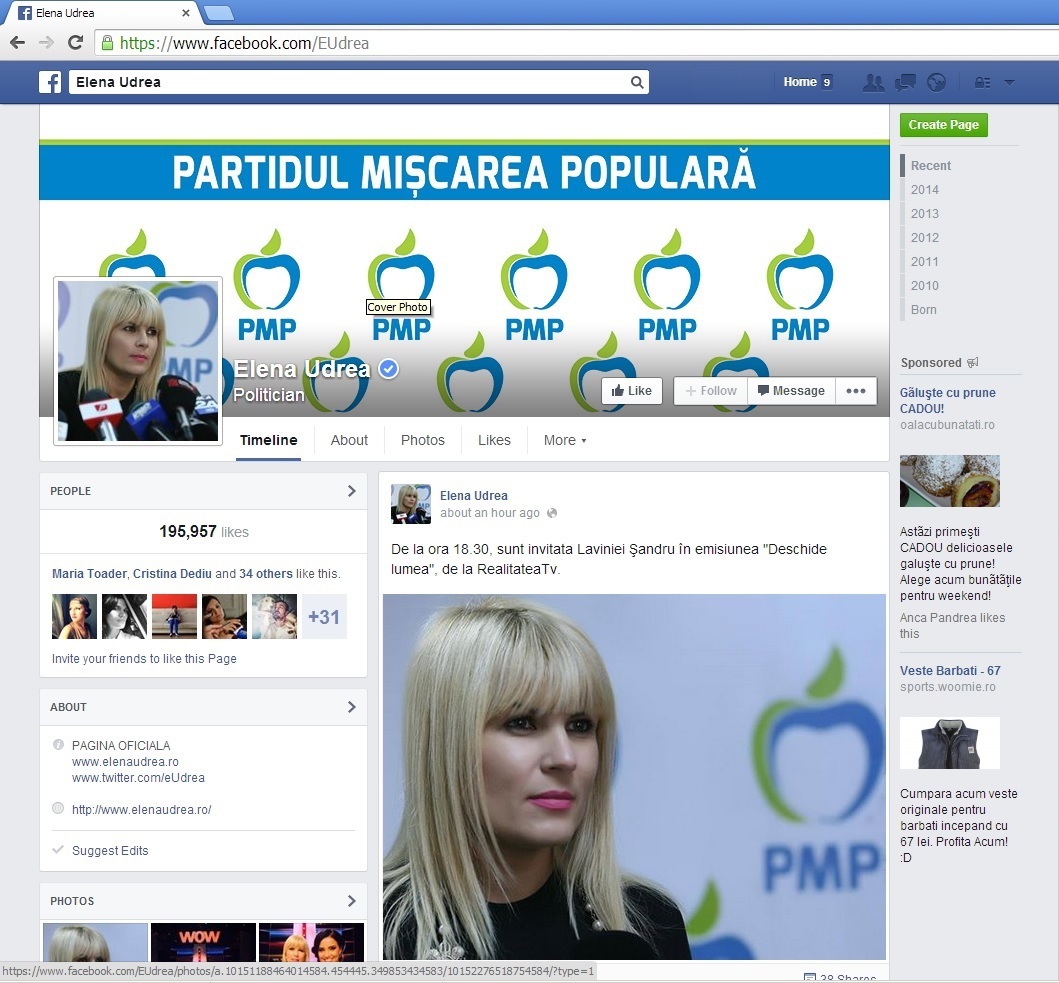Reload the page with refresh icon

click(x=76, y=43)
